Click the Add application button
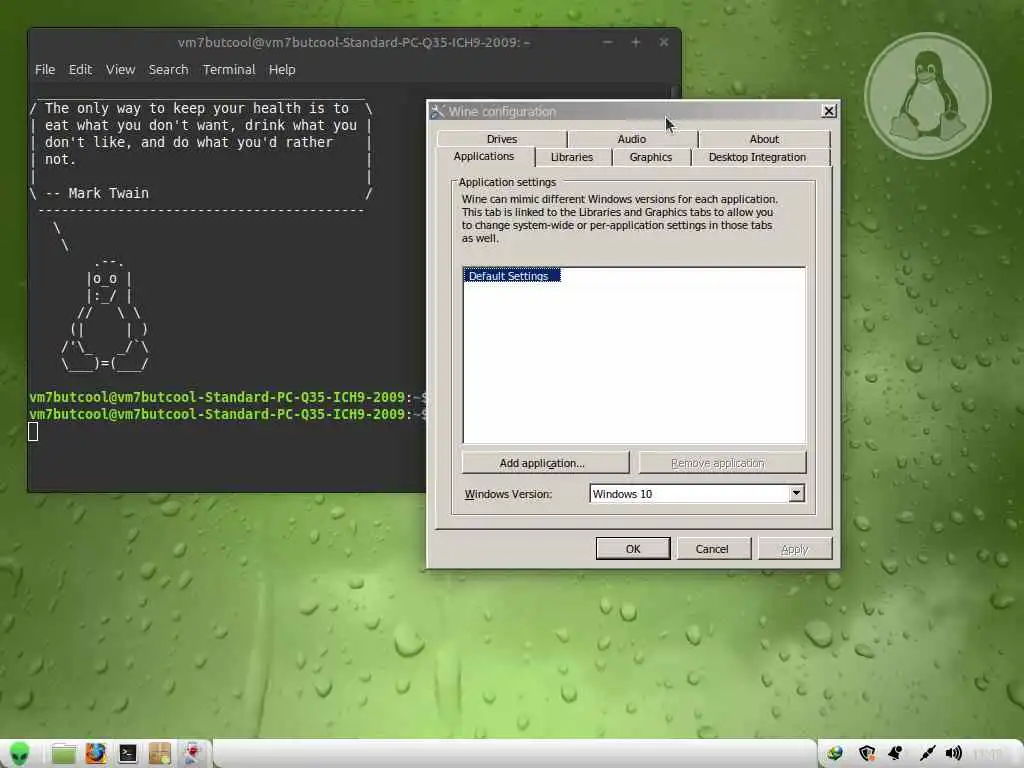 [545, 463]
